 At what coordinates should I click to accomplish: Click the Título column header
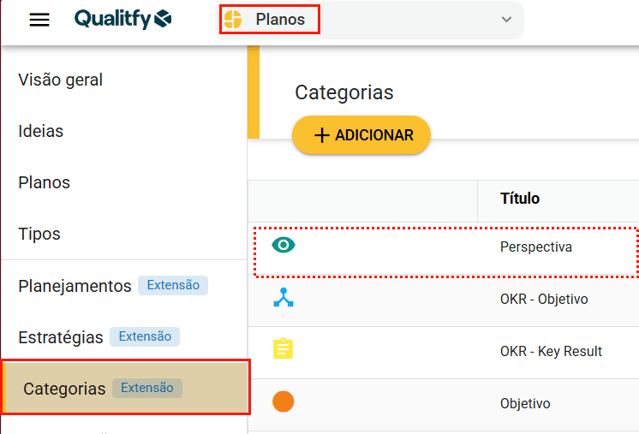click(520, 199)
